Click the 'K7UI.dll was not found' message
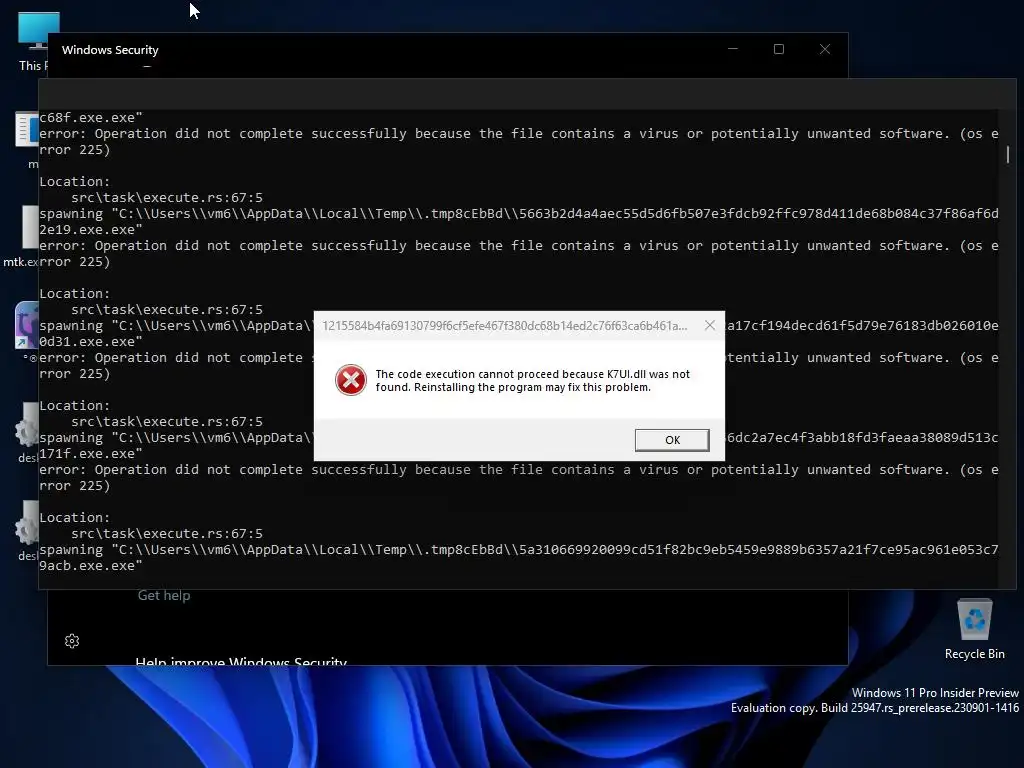Viewport: 1024px width, 768px height. coord(532,381)
